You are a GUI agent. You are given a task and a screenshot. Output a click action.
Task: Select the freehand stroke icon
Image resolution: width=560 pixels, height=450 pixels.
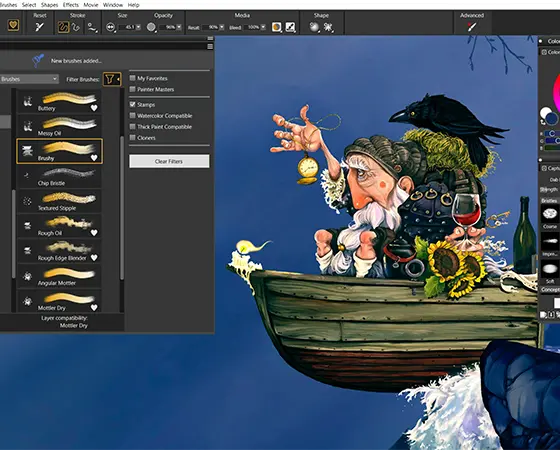pos(63,27)
